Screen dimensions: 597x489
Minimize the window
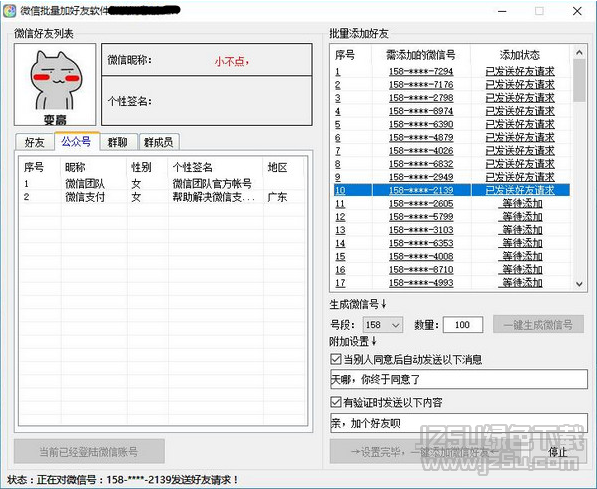coord(502,11)
